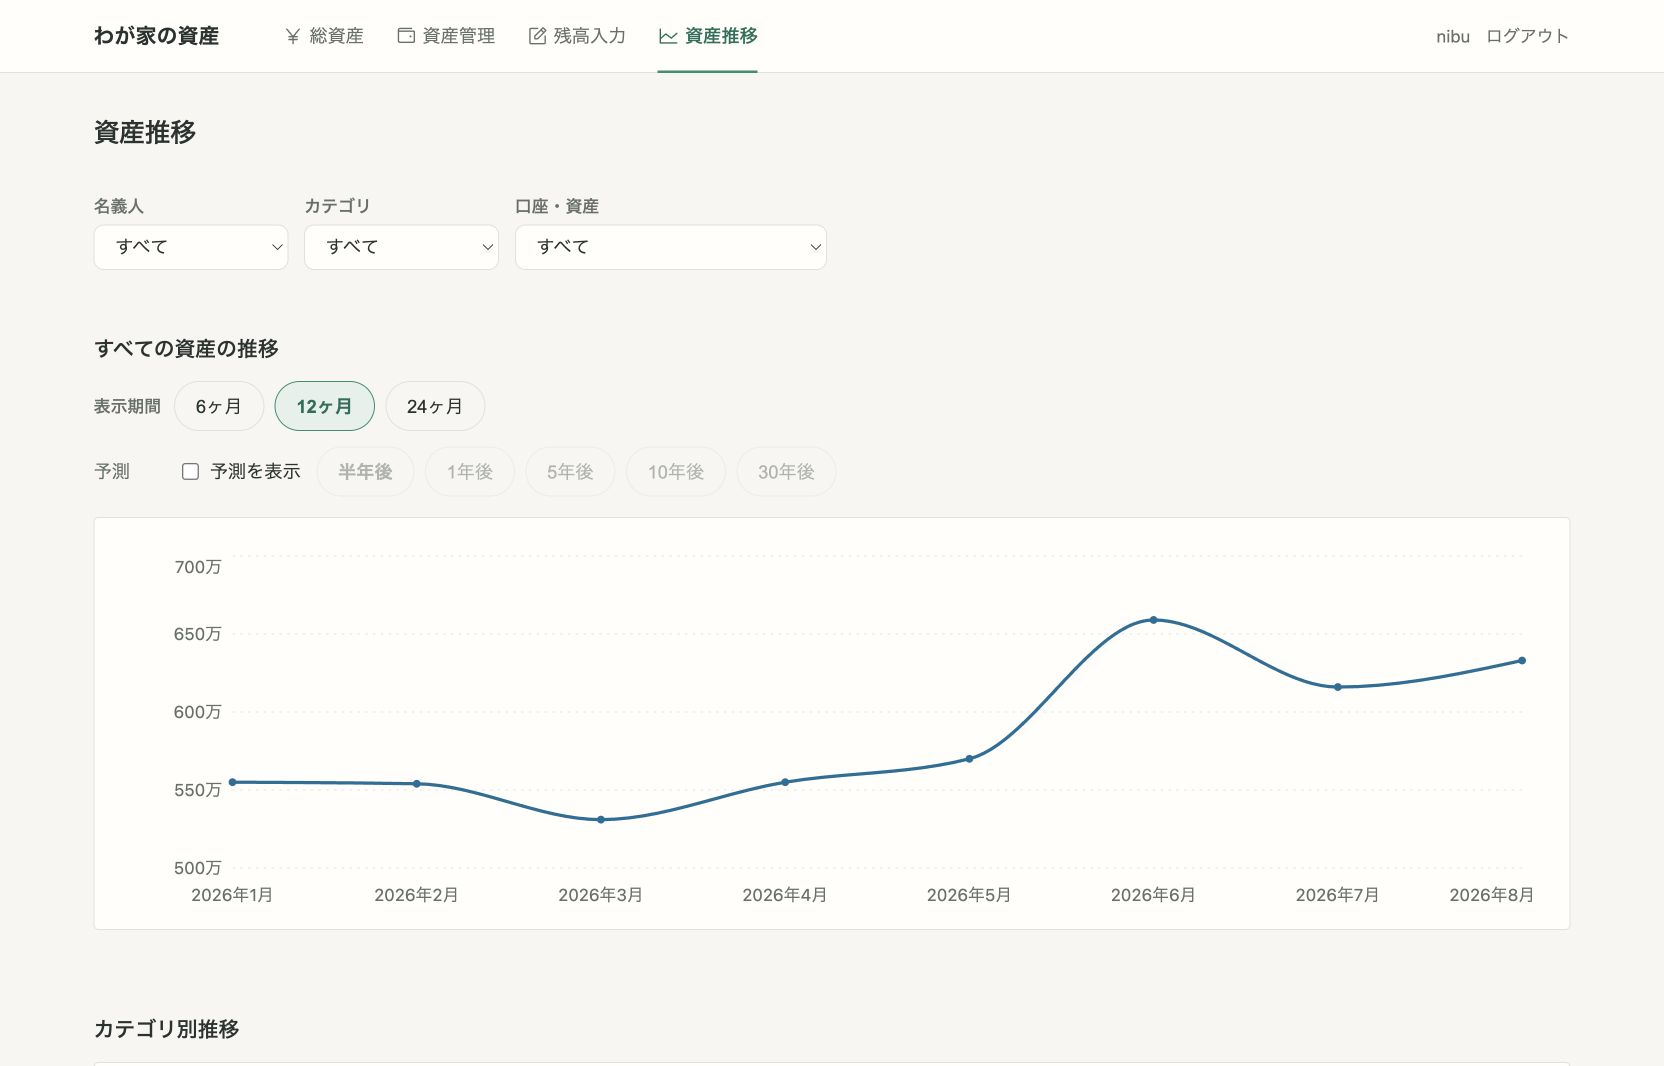Image resolution: width=1664 pixels, height=1066 pixels.
Task: Click the わが家の資産 site title
Action: tap(156, 36)
